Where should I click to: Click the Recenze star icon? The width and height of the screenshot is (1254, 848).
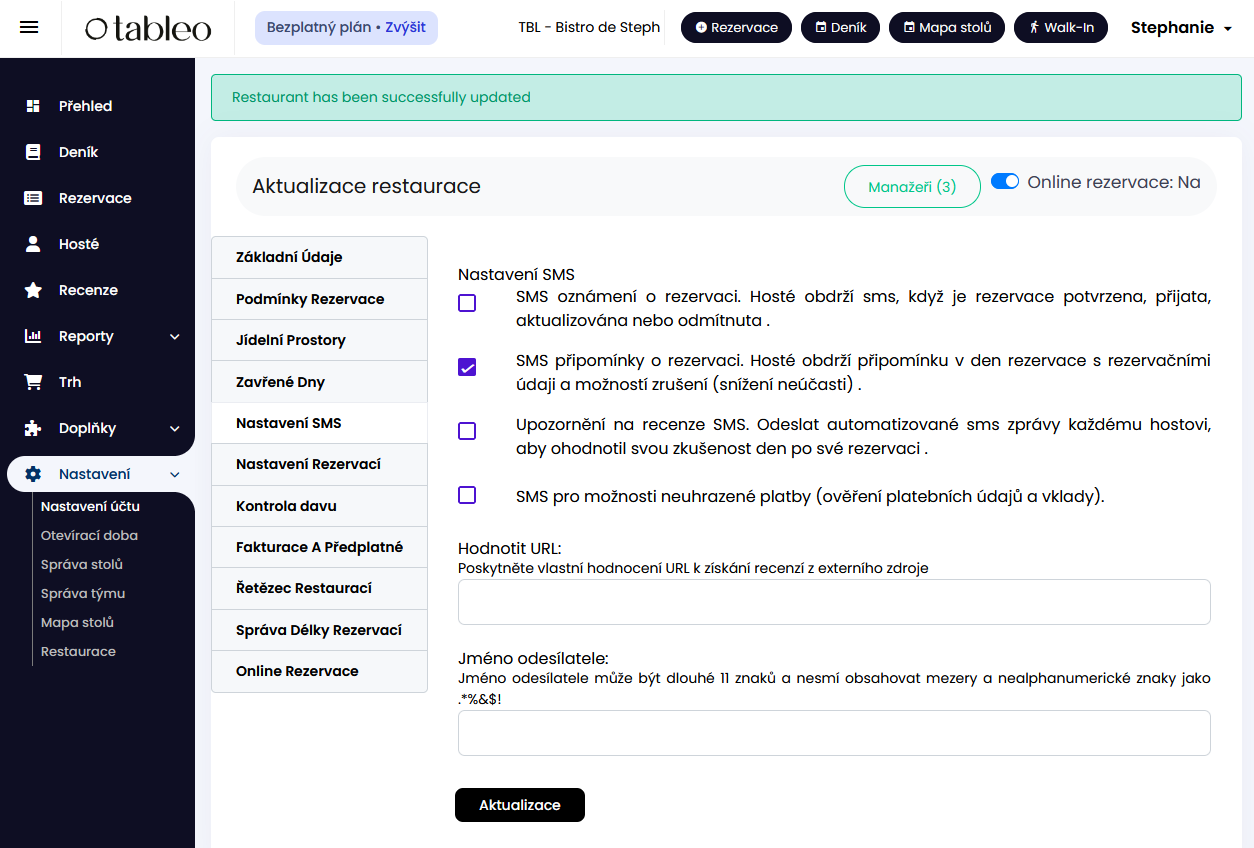(x=33, y=290)
